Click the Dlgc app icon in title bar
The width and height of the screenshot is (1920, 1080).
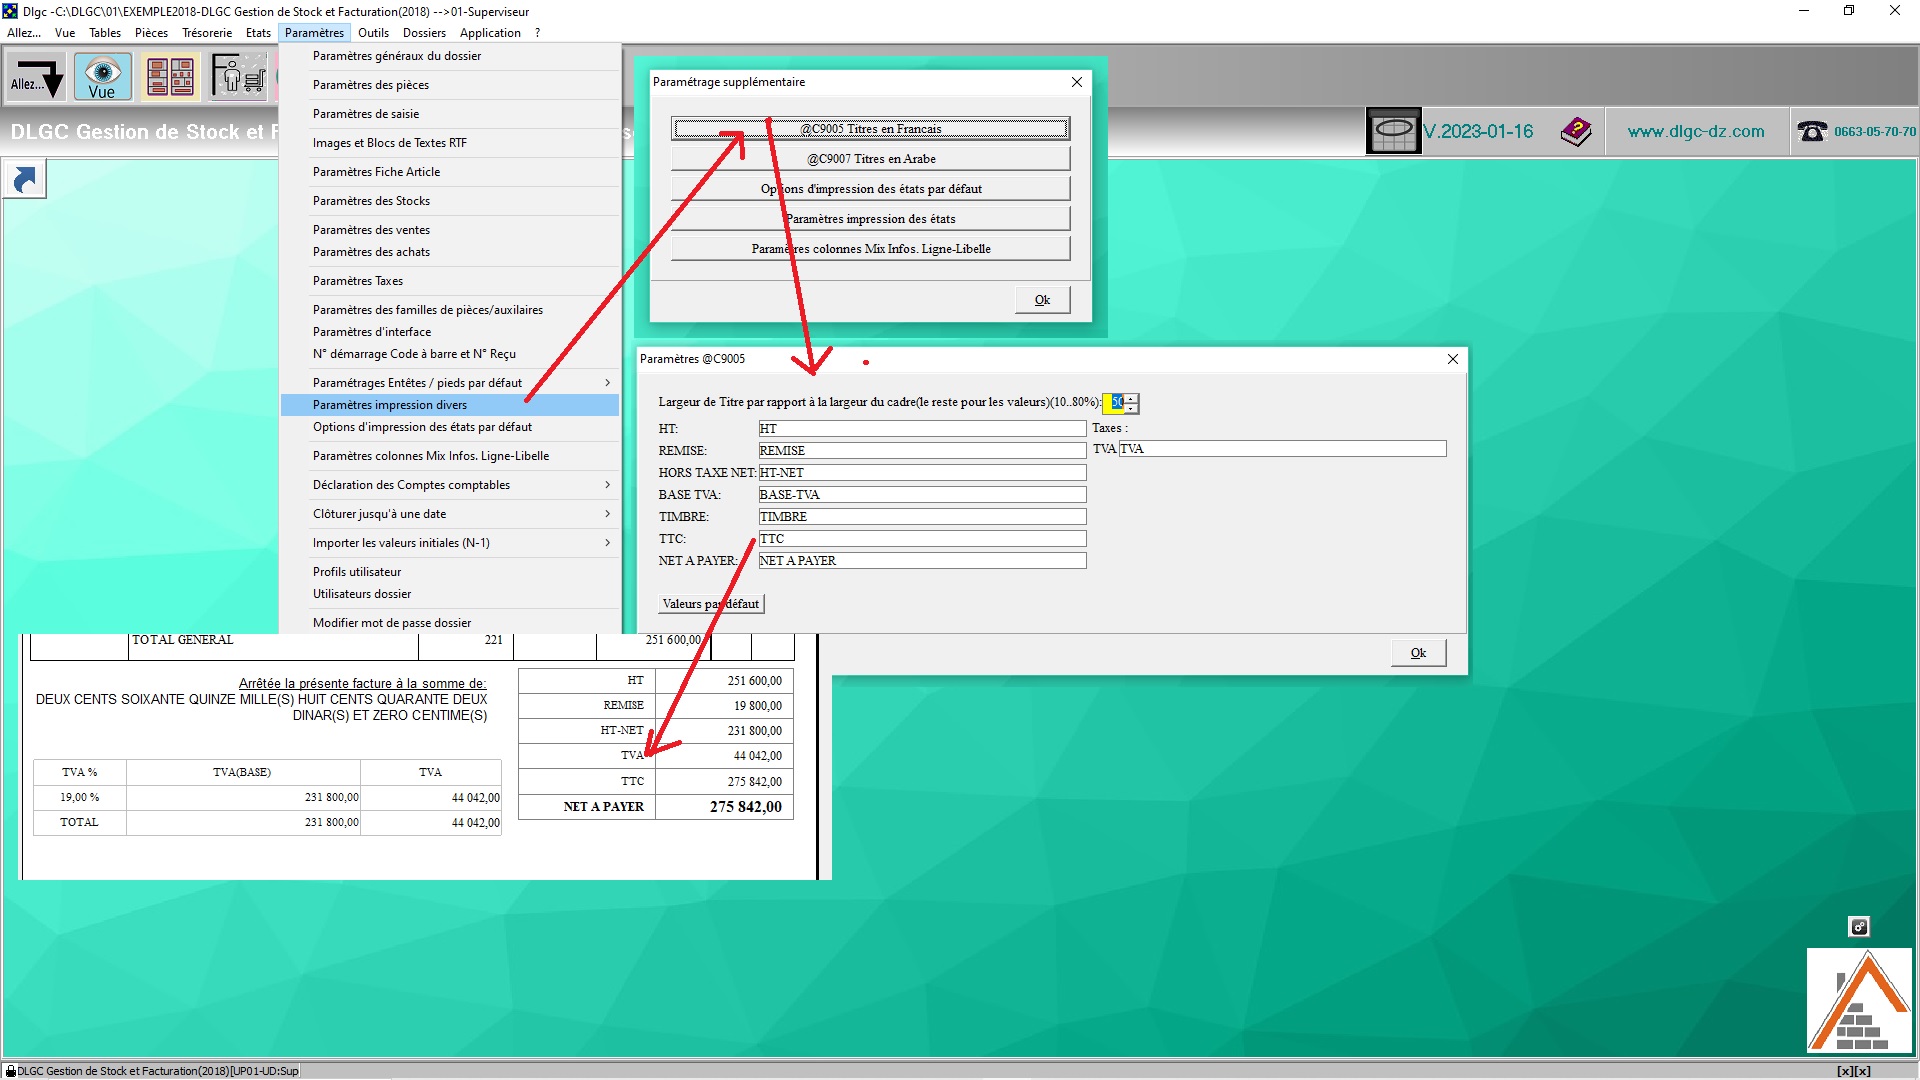coord(10,11)
